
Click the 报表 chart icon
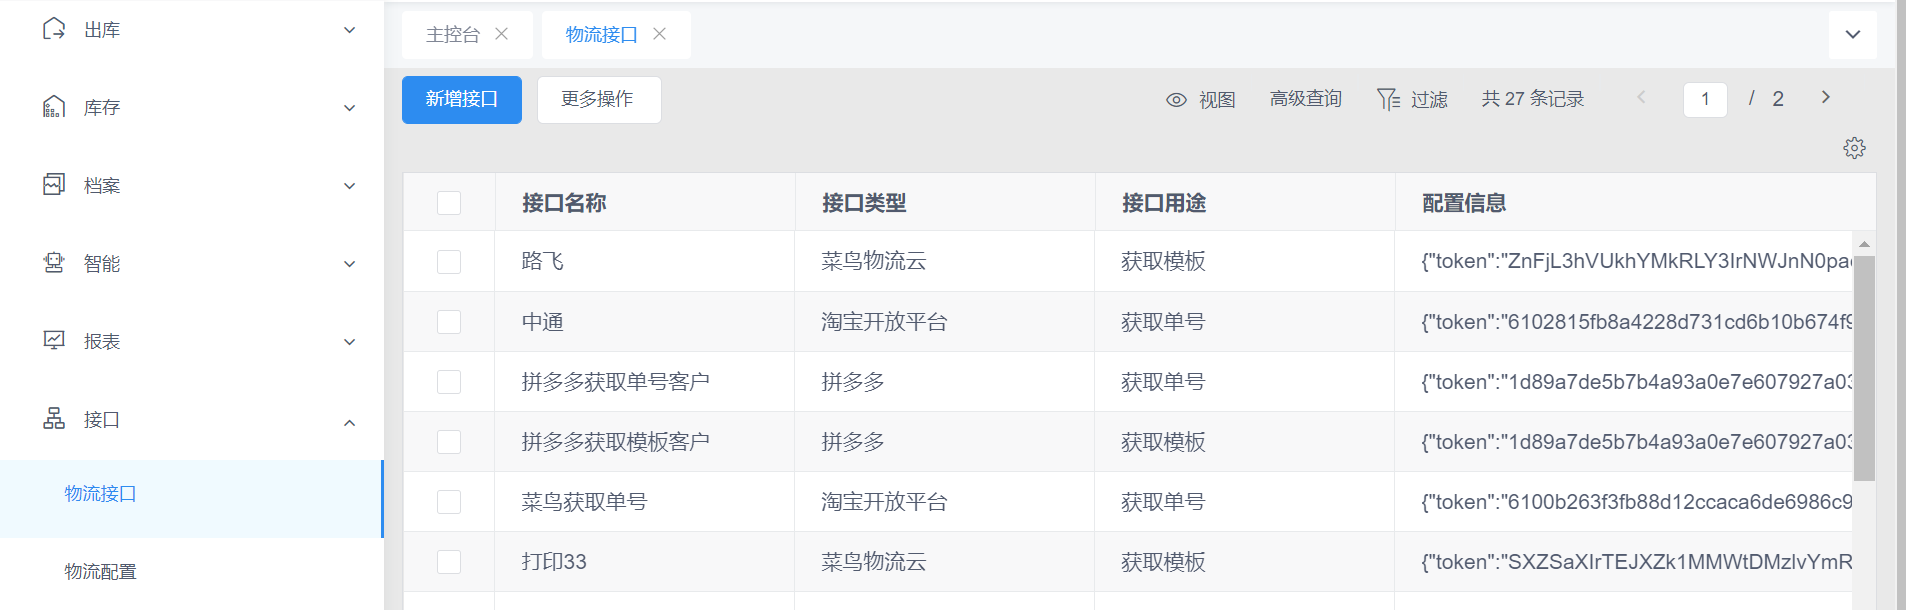(x=54, y=341)
